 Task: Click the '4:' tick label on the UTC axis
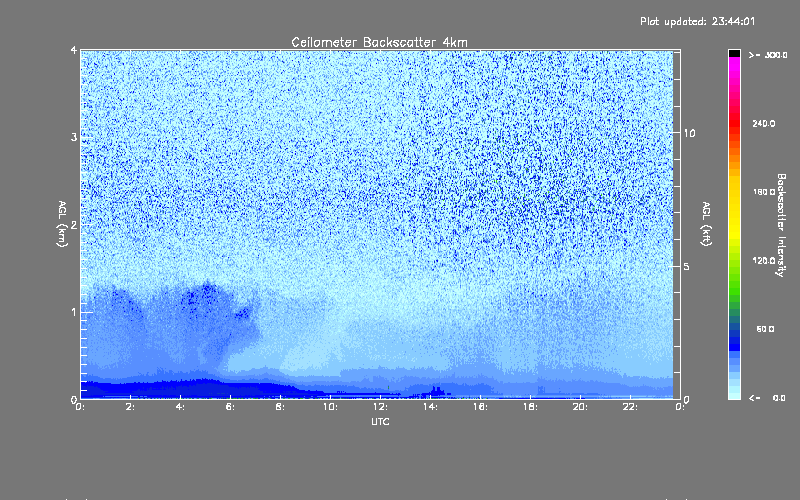coord(180,407)
